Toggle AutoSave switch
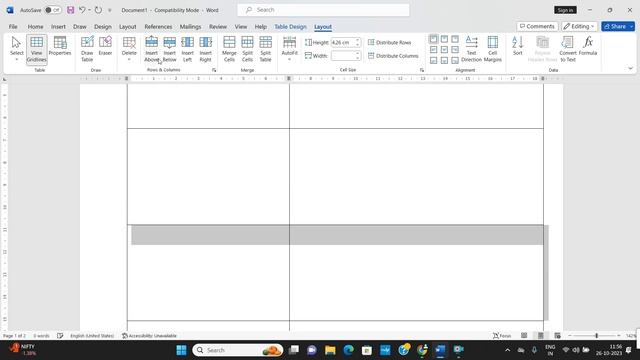Image resolution: width=640 pixels, height=360 pixels. [53, 10]
